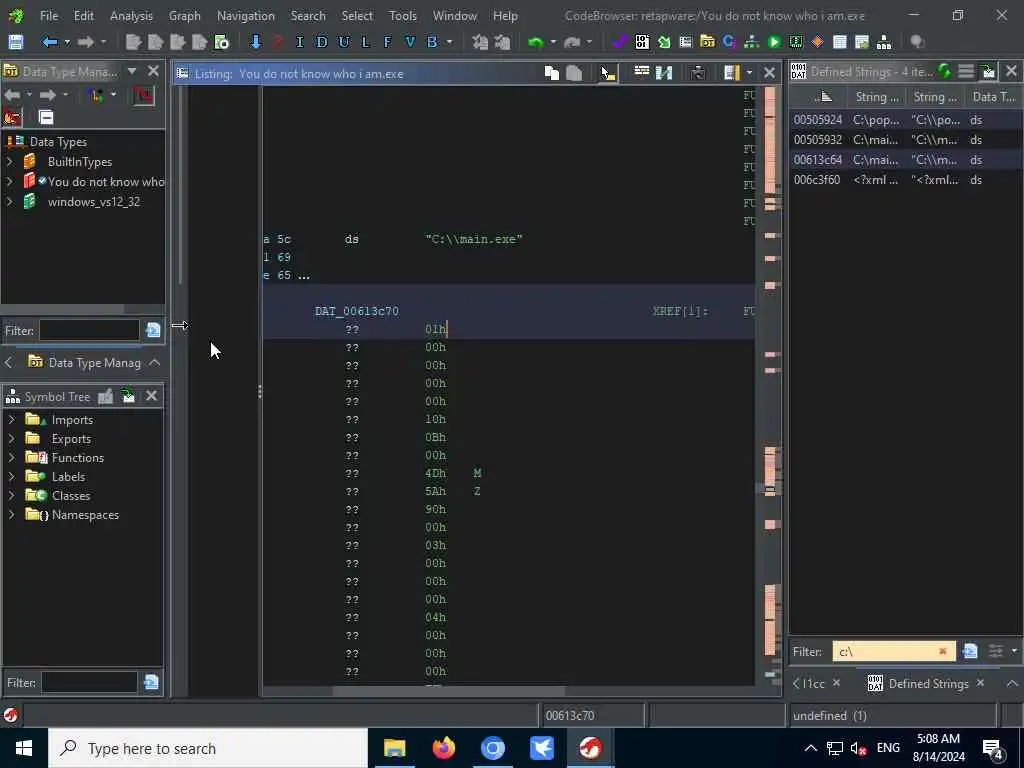Open the Search menu
The image size is (1024, 768).
coord(308,16)
